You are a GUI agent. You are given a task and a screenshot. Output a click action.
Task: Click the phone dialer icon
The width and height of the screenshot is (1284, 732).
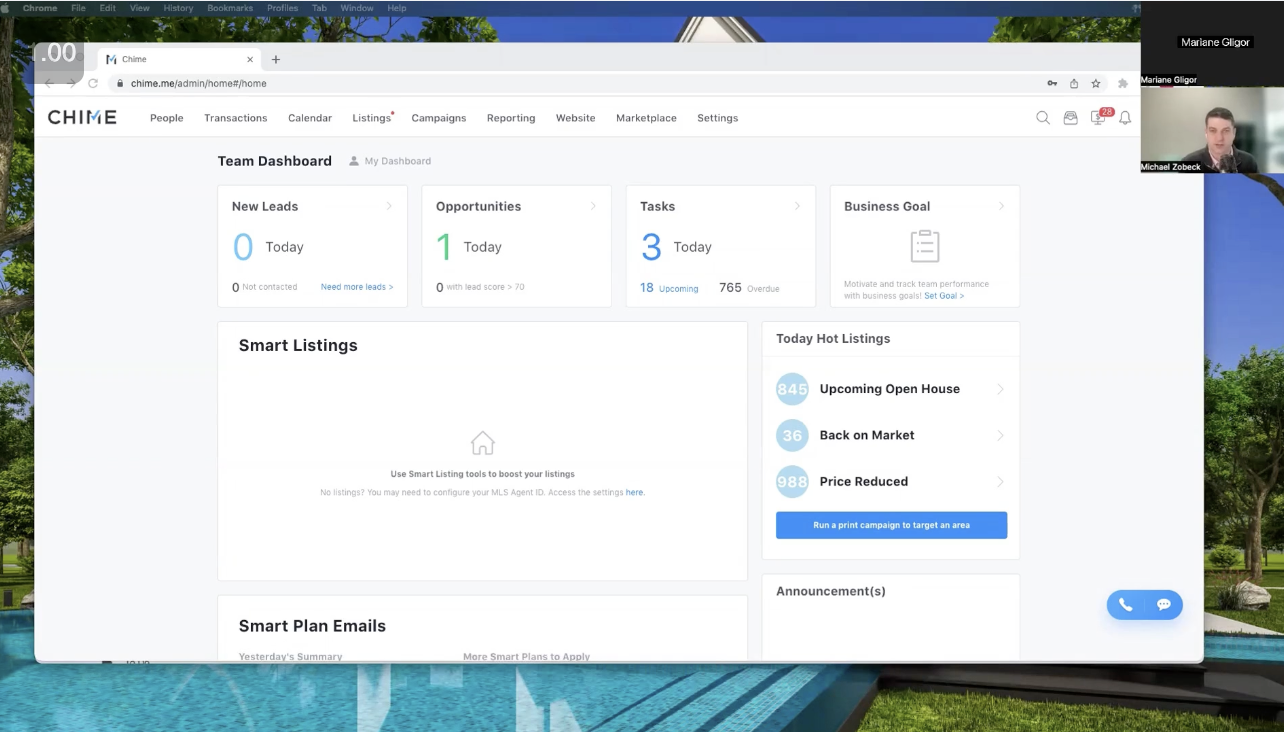click(1125, 604)
